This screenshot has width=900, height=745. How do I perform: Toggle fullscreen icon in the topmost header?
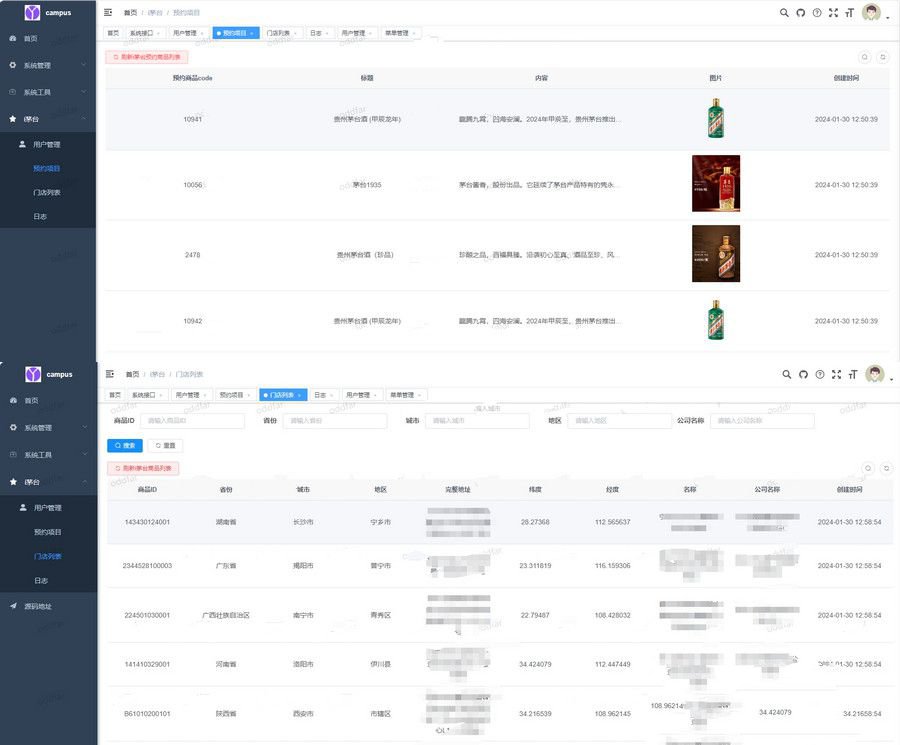[x=834, y=12]
